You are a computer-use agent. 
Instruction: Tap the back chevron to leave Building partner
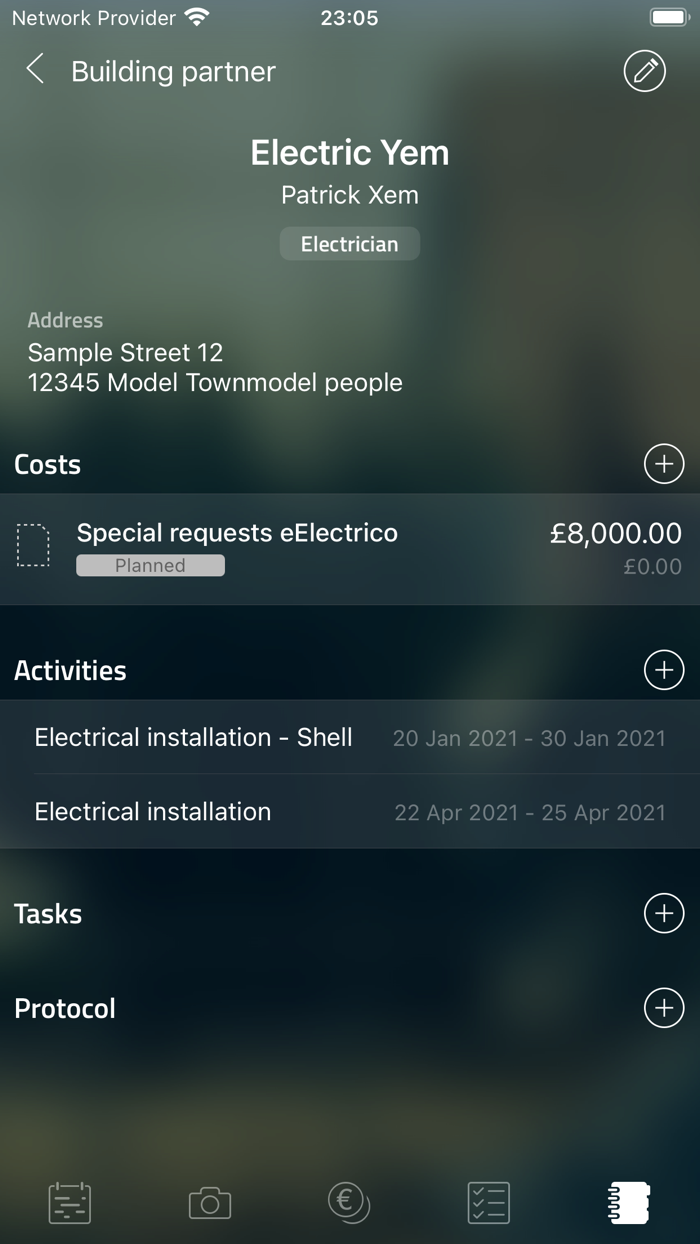coord(34,70)
